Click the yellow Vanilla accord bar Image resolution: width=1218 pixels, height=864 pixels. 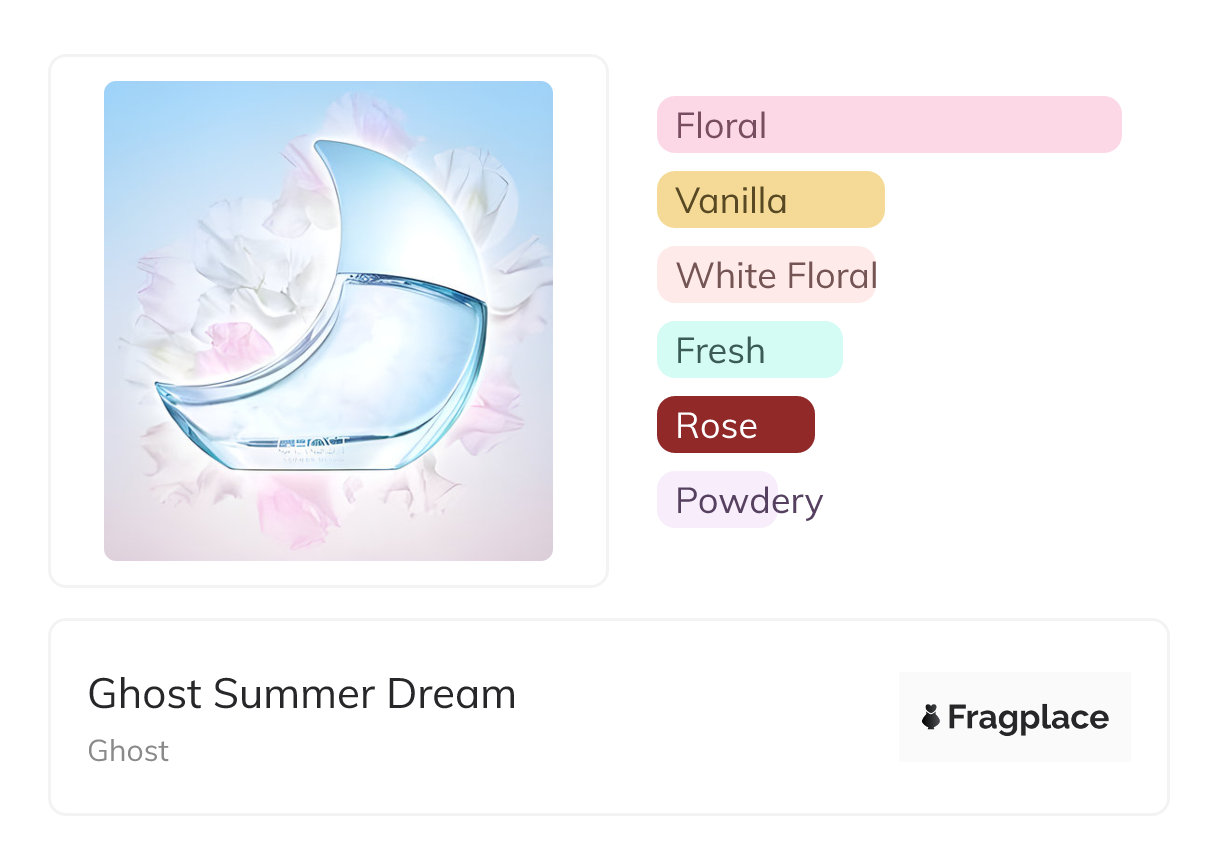770,200
